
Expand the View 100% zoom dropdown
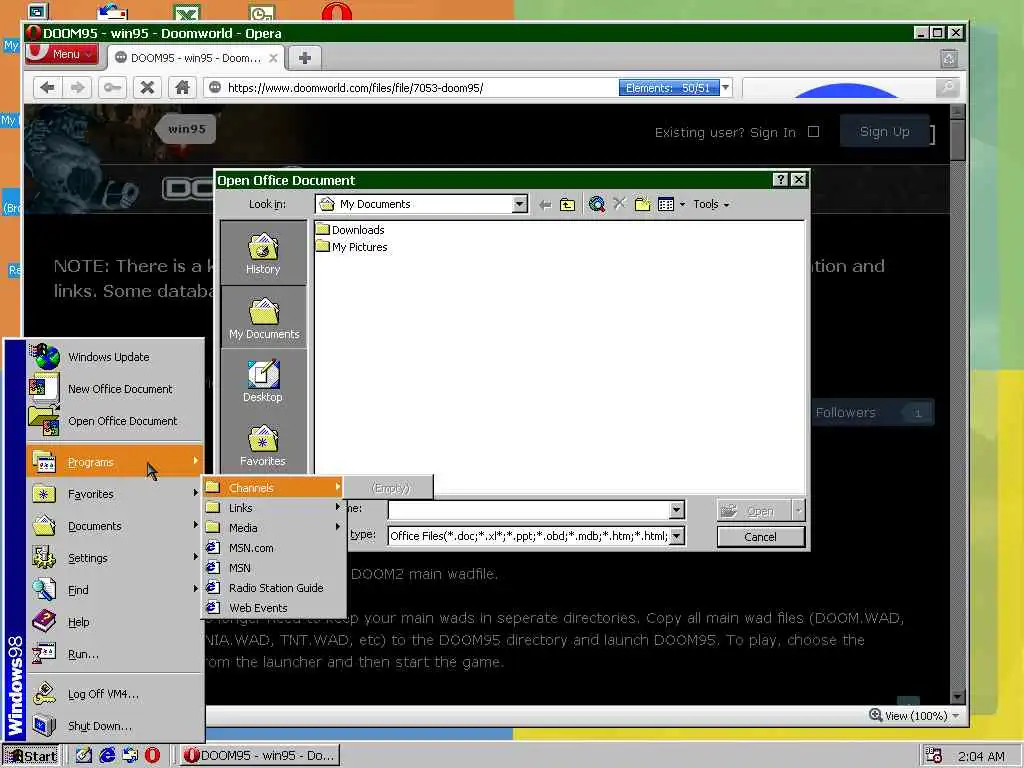pyautogui.click(x=955, y=716)
